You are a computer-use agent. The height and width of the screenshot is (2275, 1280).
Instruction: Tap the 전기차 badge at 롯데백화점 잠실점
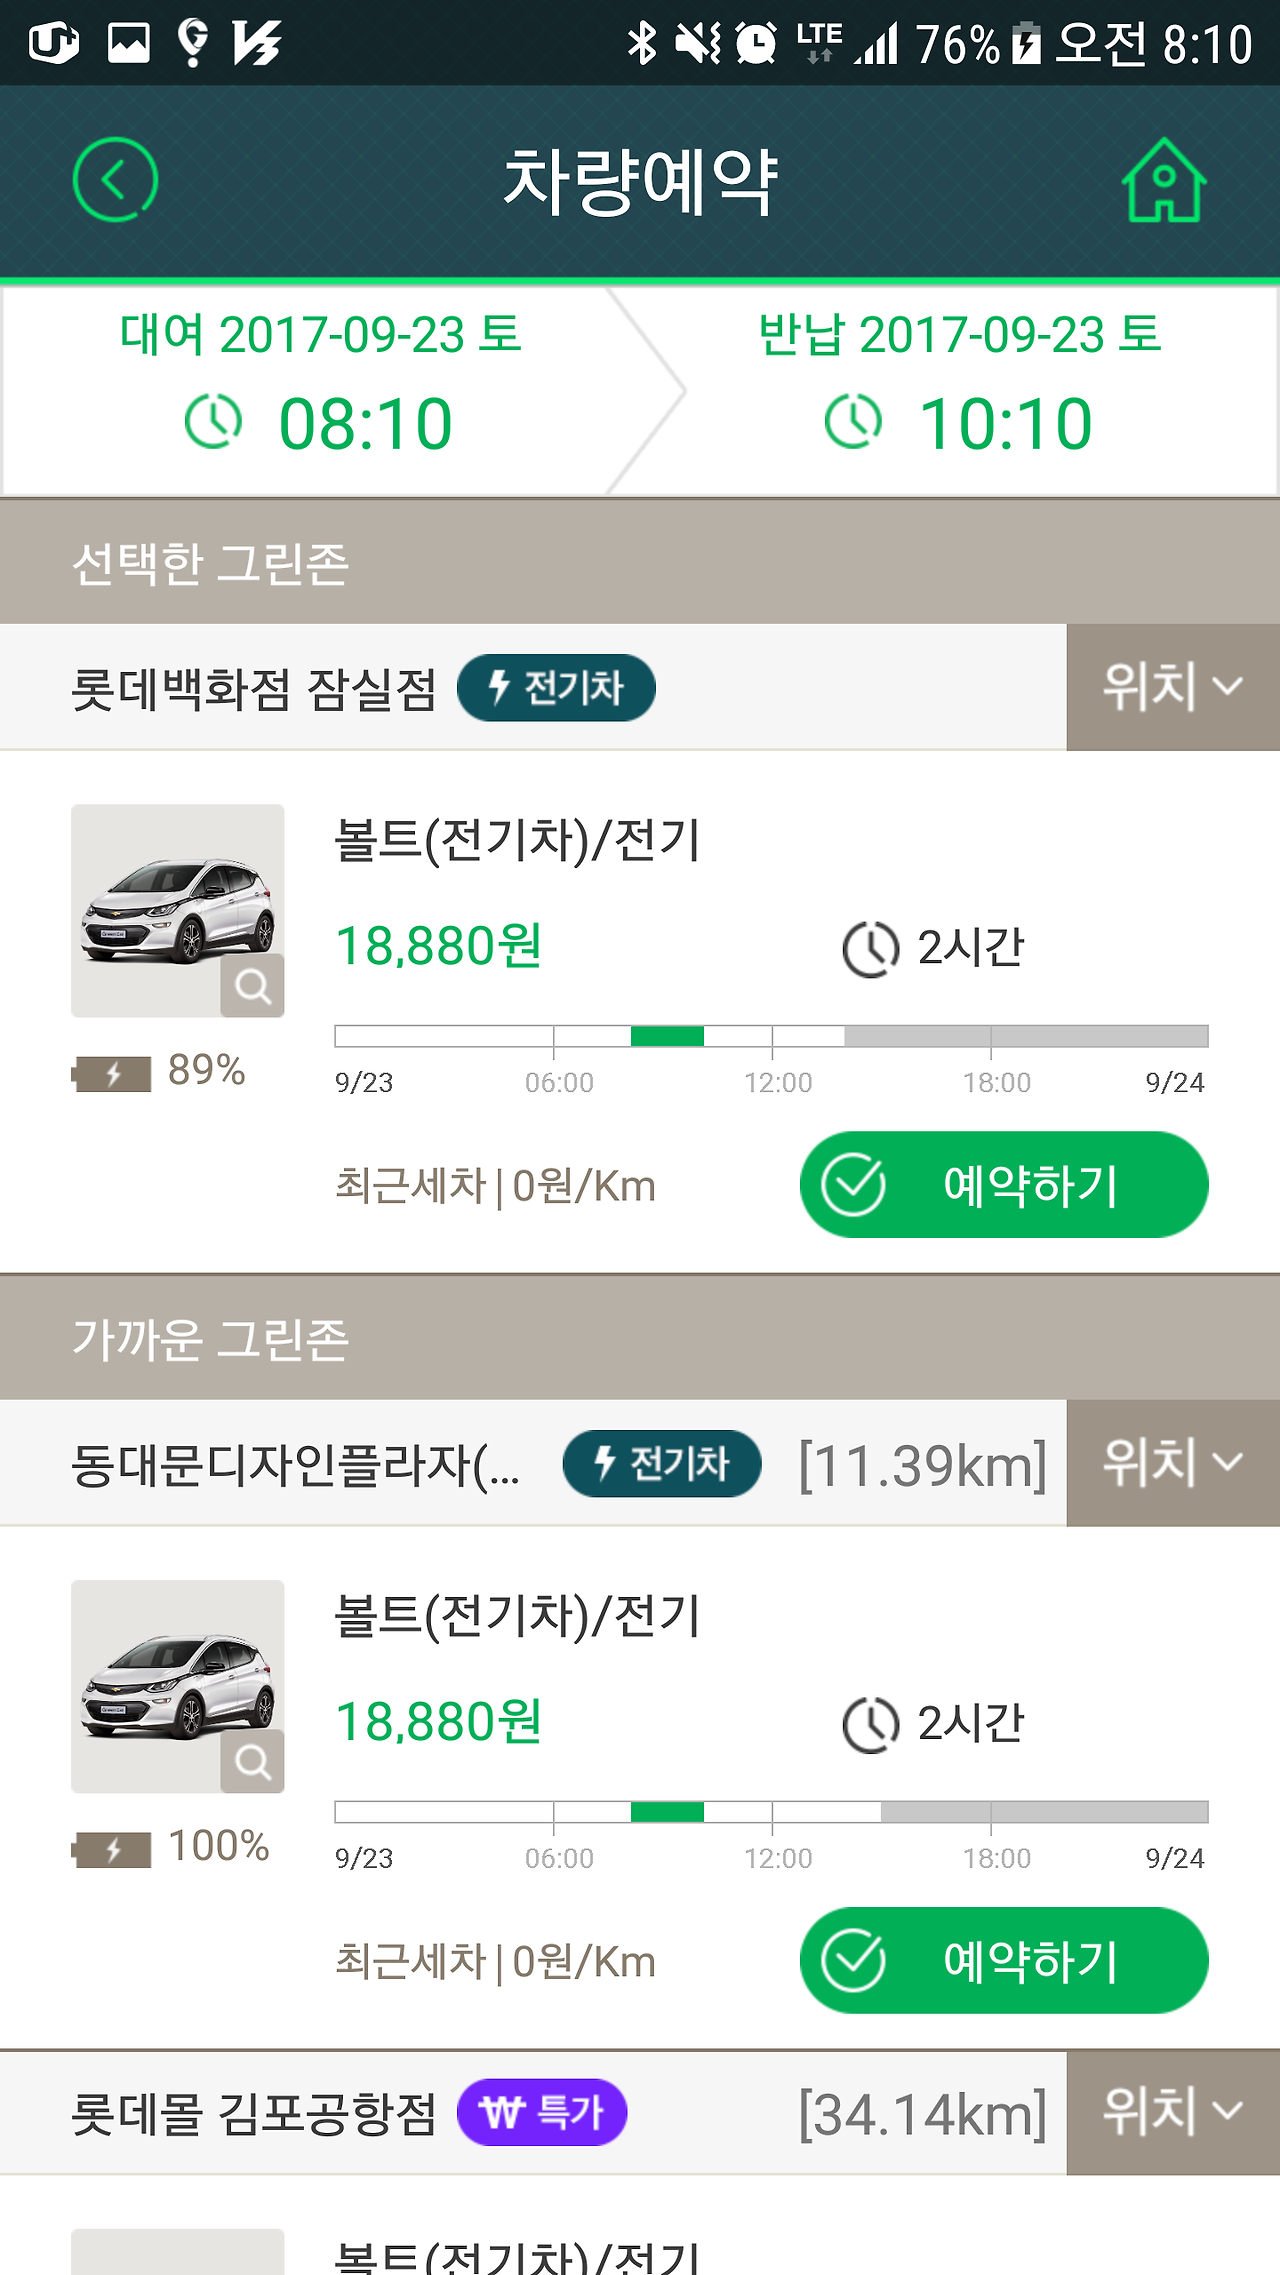556,688
